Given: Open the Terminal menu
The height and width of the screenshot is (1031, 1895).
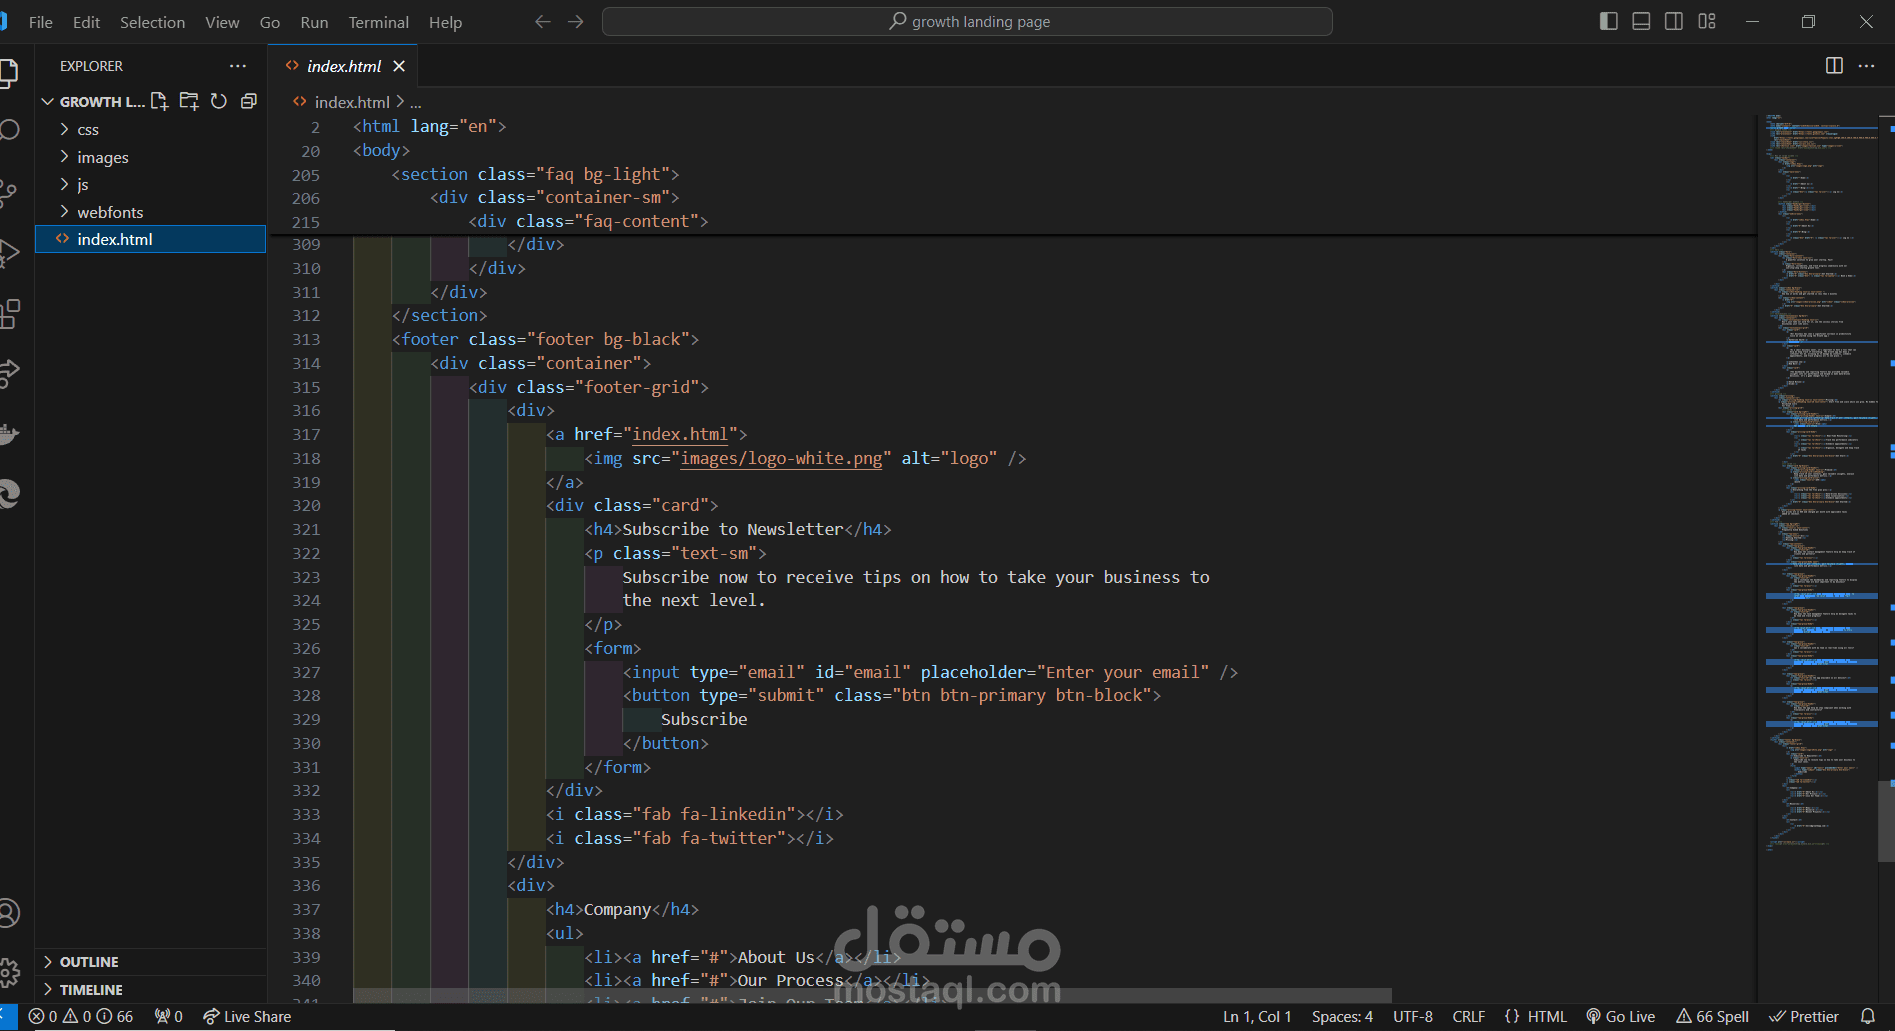Looking at the screenshot, I should 378,22.
